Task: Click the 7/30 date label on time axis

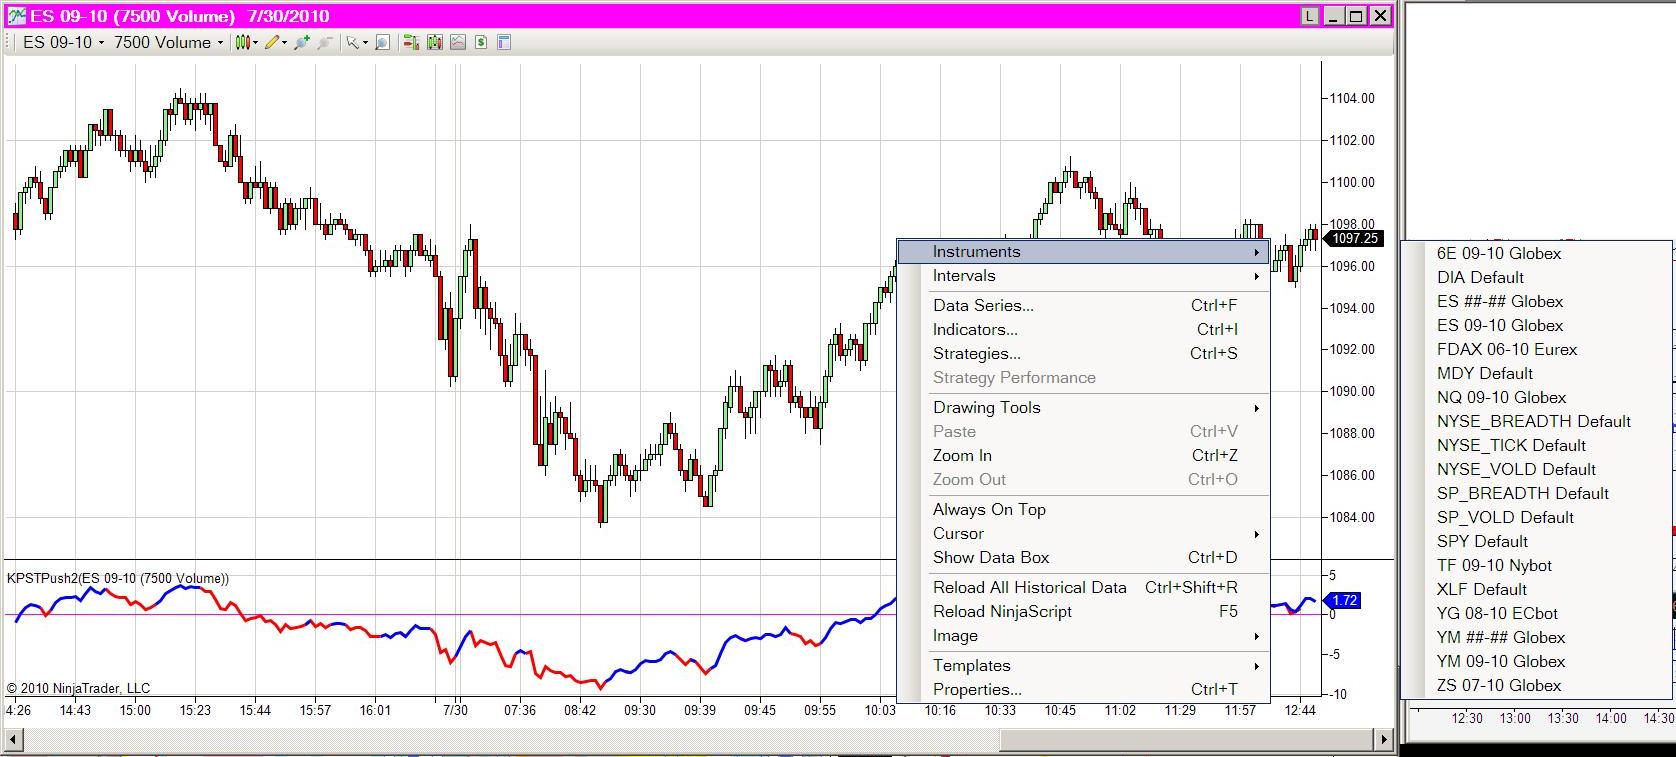Action: 455,710
